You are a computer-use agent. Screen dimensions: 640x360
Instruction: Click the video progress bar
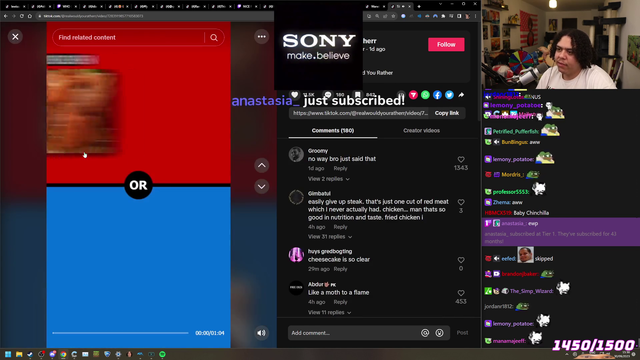(x=120, y=333)
